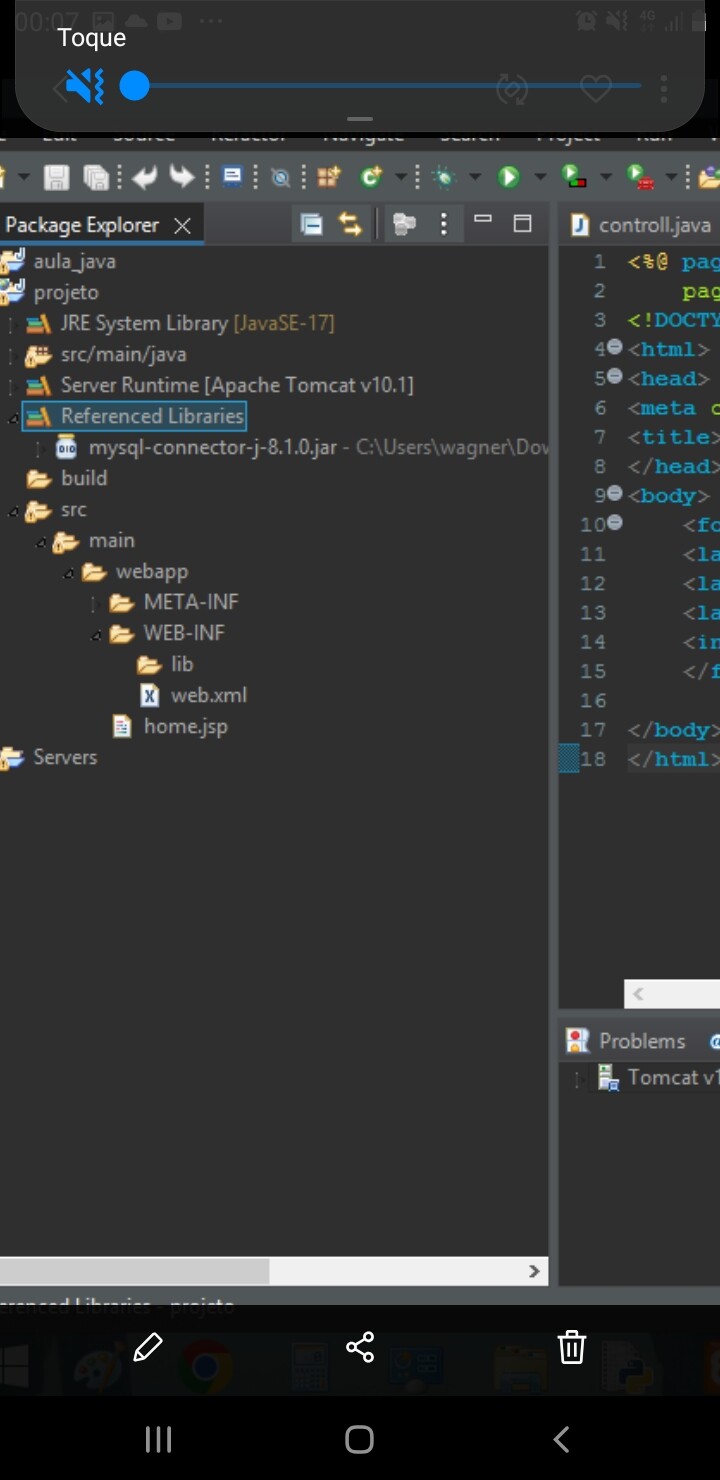Tap the pencil edit icon at bottom

coord(148,1347)
